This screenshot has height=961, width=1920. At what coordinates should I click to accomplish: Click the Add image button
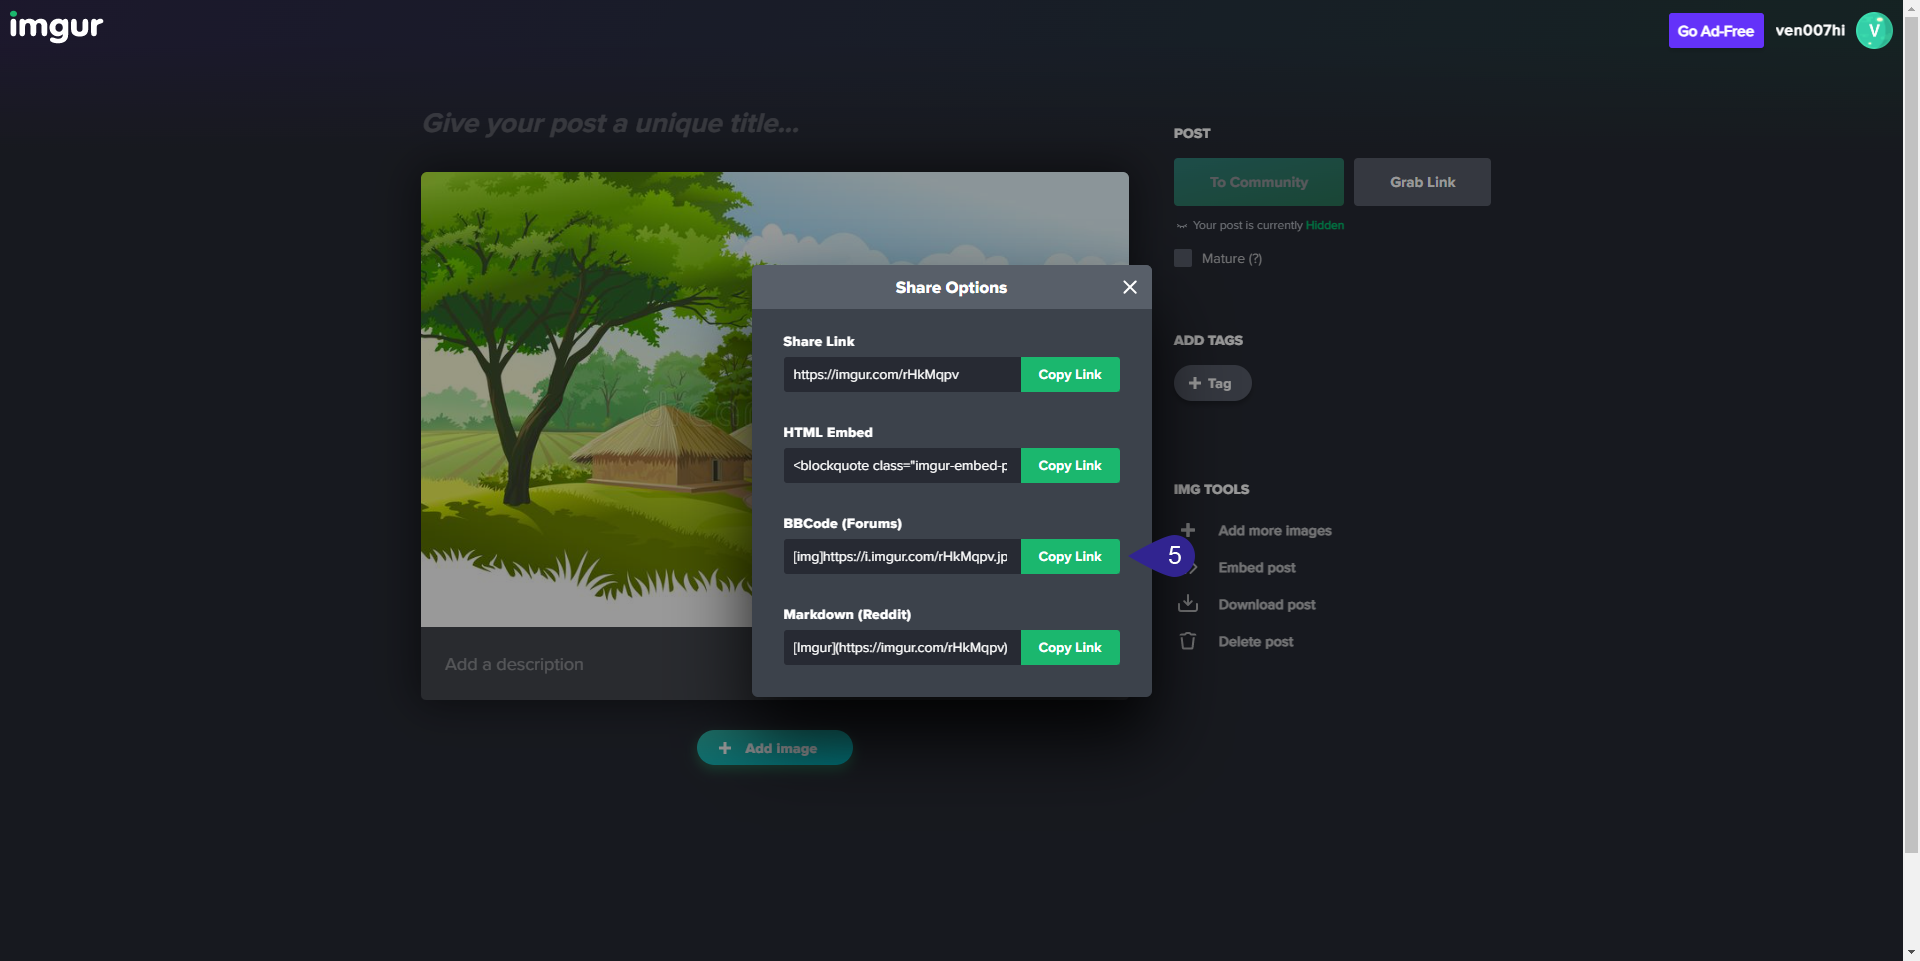[x=774, y=748]
